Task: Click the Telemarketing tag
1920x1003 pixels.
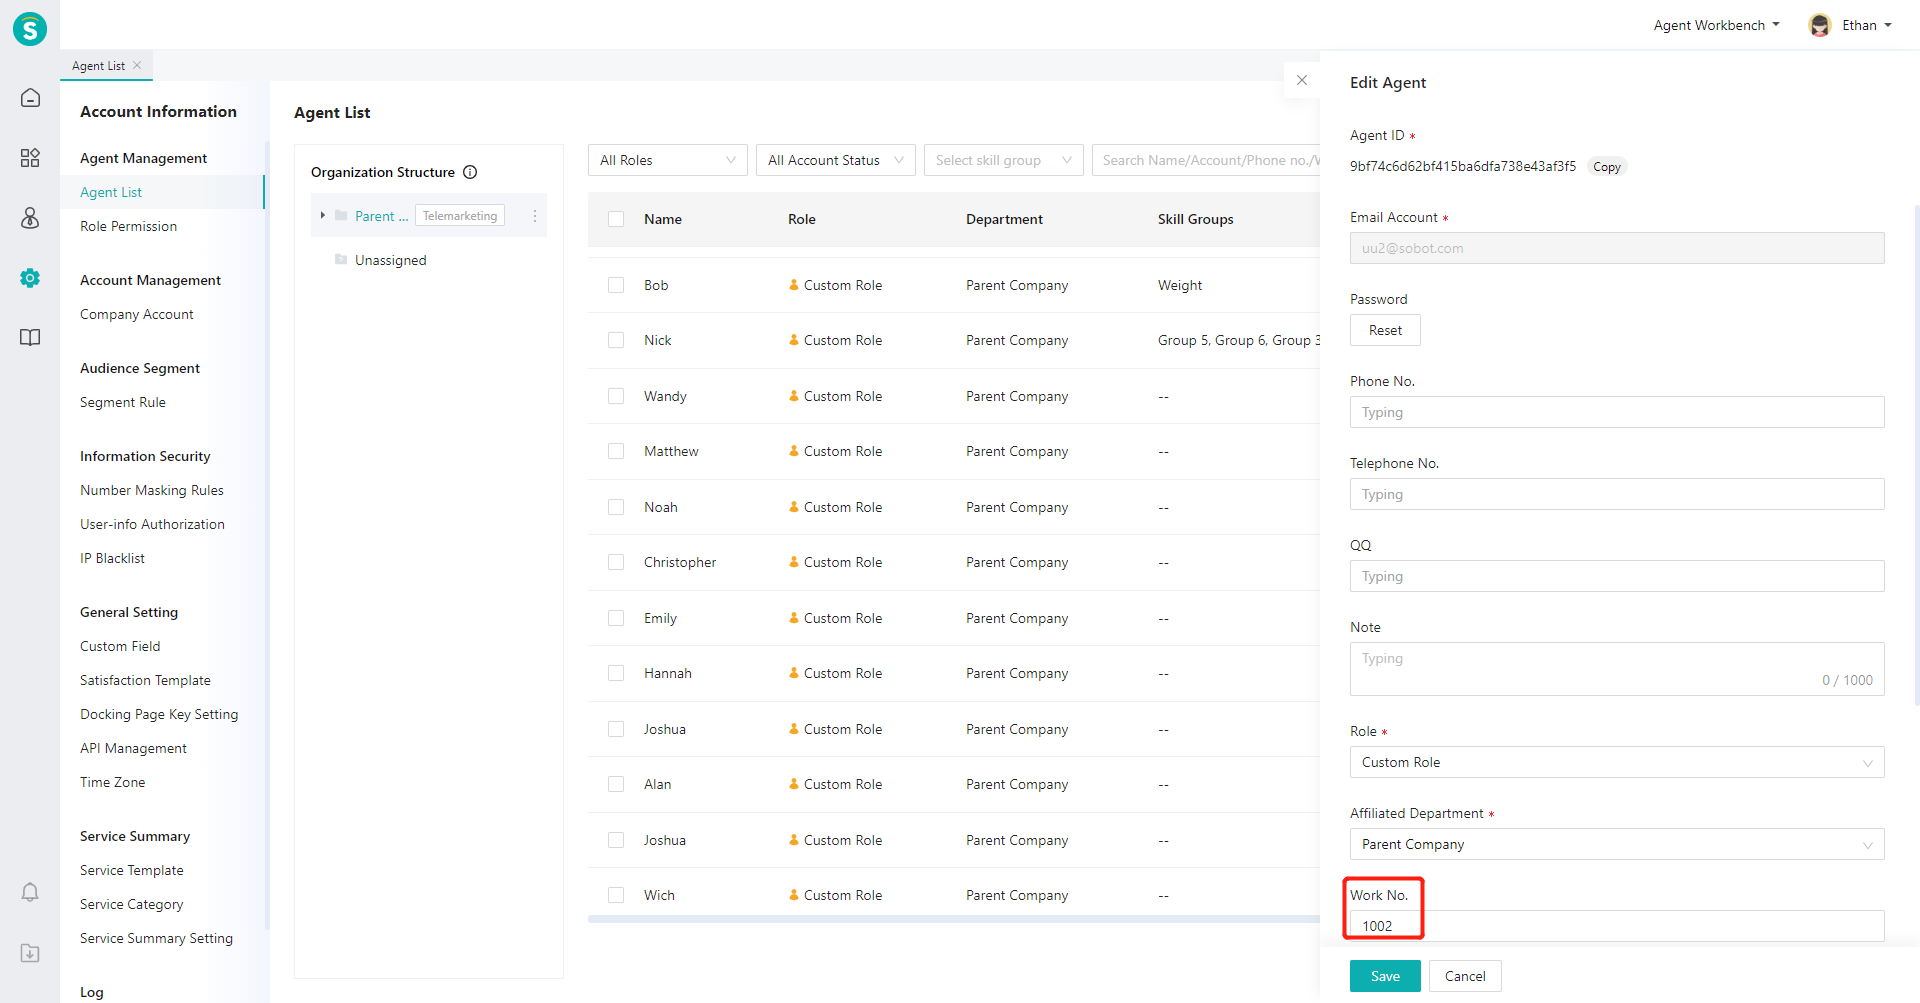Action: pyautogui.click(x=460, y=216)
